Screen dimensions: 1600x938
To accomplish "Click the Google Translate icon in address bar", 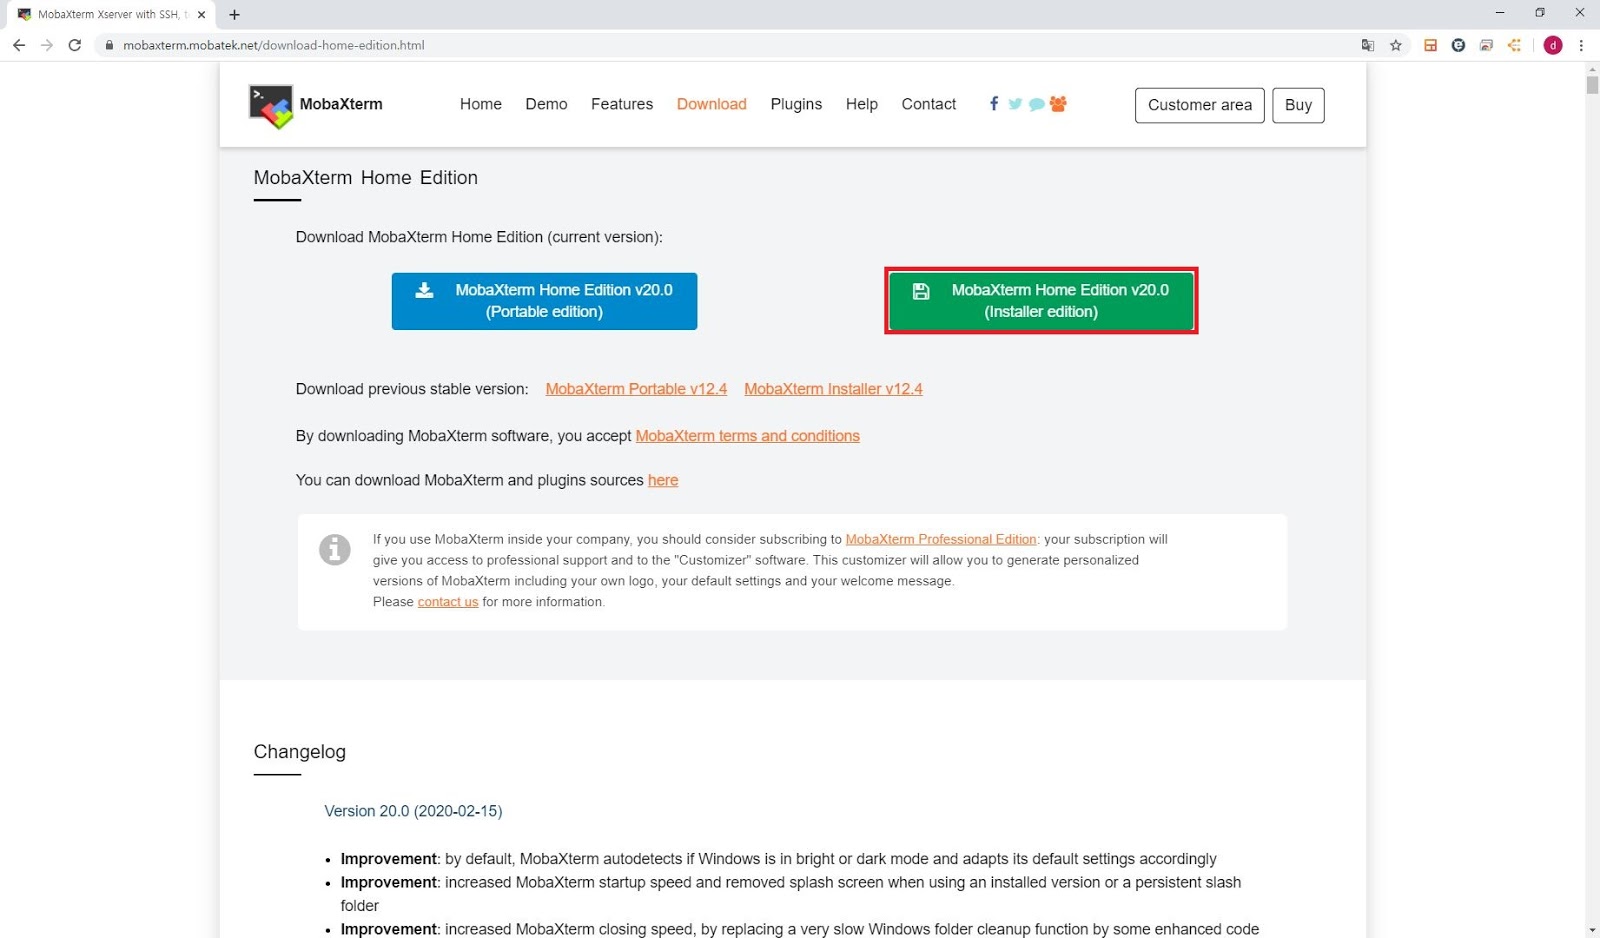I will 1368,45.
